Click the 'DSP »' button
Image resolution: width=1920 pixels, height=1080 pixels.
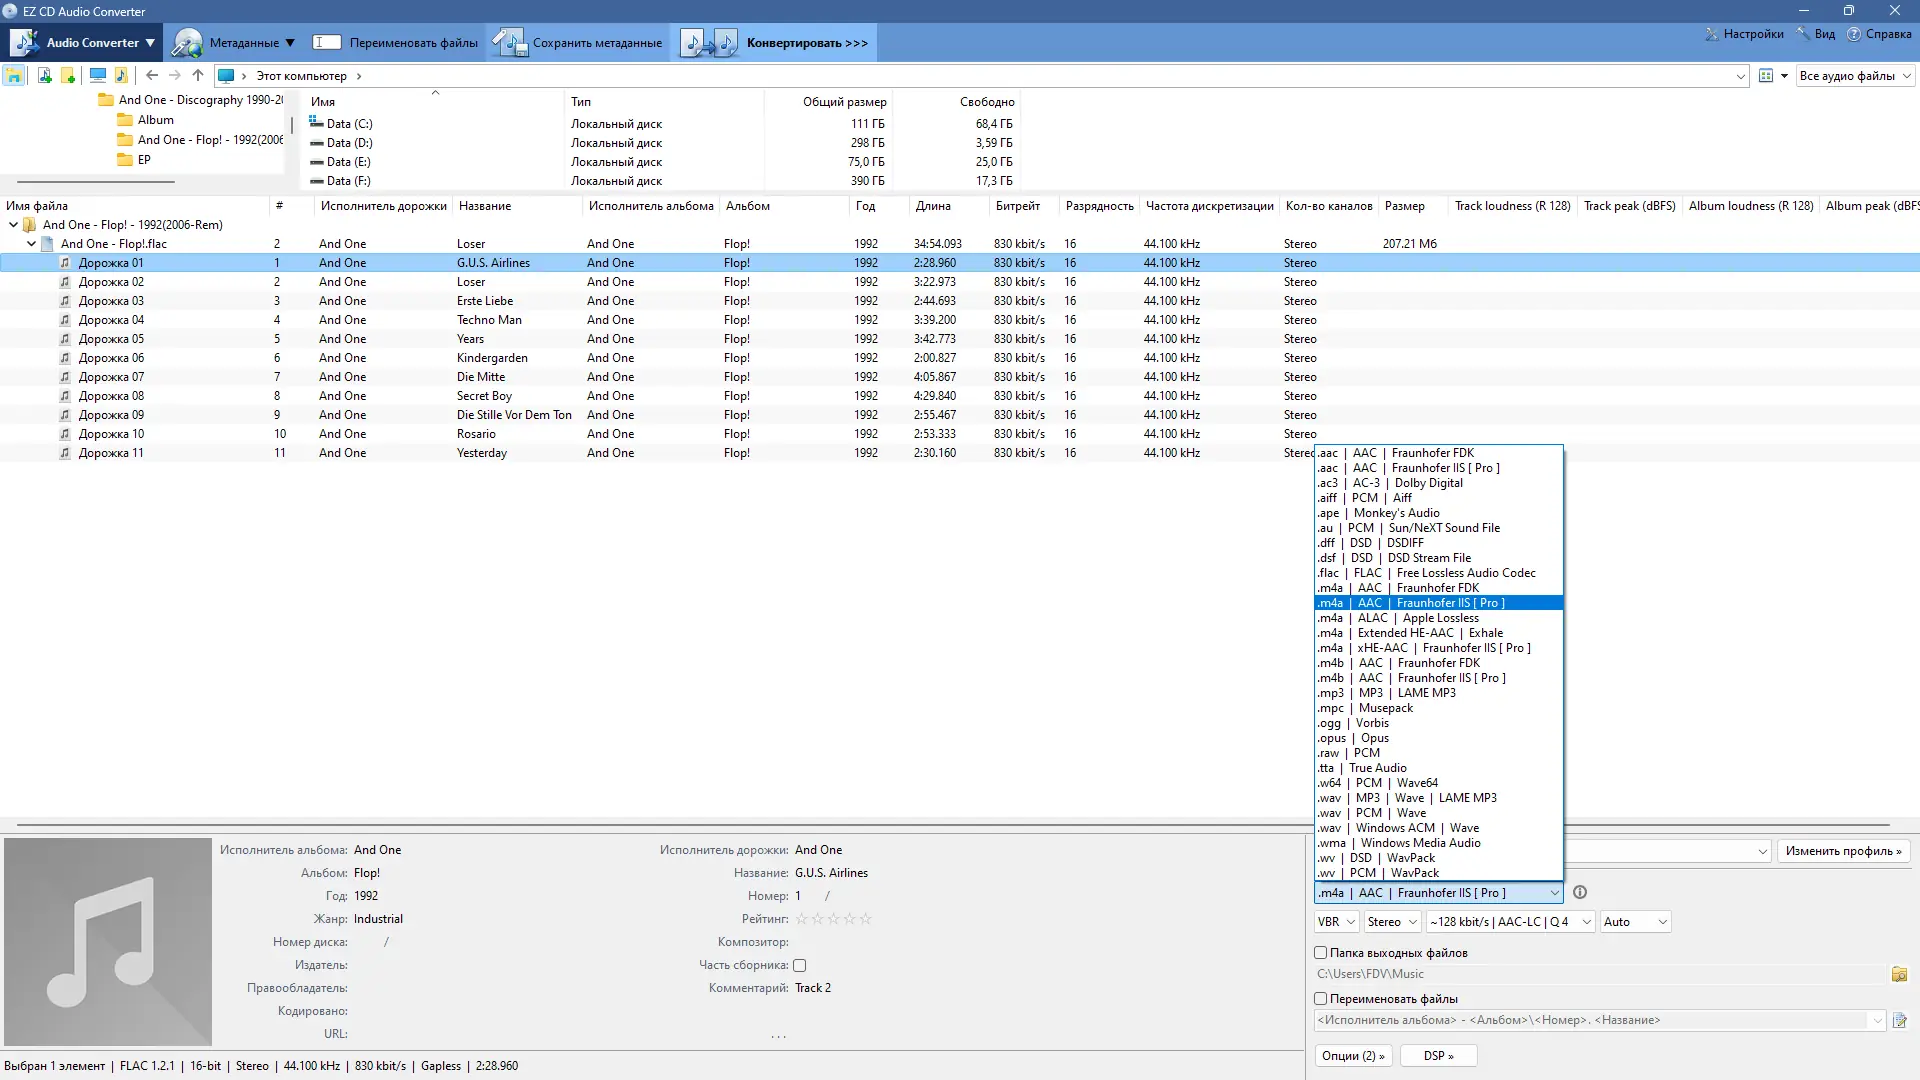tap(1438, 1056)
